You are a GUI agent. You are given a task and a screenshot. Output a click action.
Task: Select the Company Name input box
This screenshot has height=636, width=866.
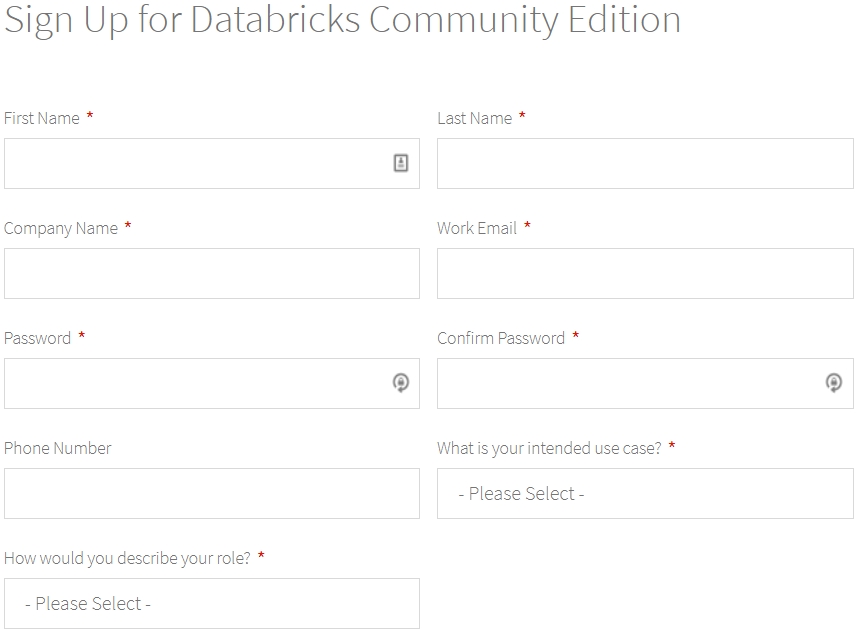[212, 274]
